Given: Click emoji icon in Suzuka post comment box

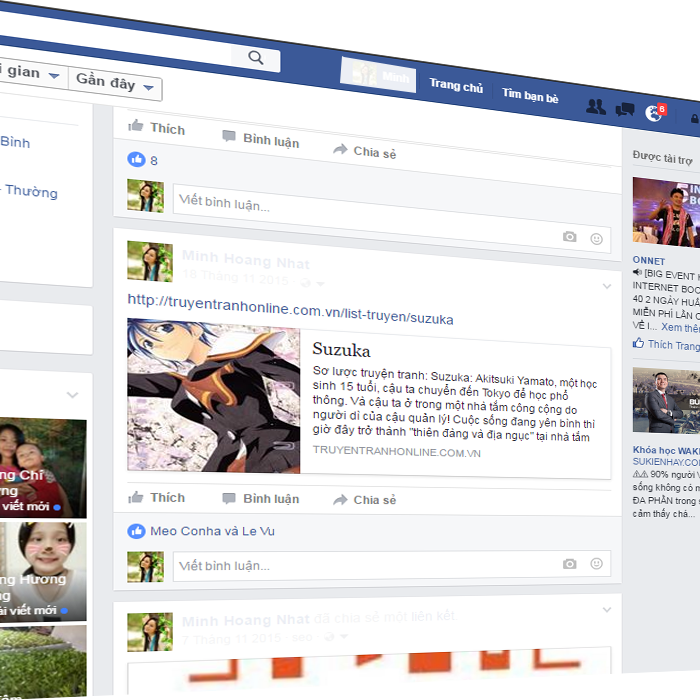Looking at the screenshot, I should click(596, 564).
